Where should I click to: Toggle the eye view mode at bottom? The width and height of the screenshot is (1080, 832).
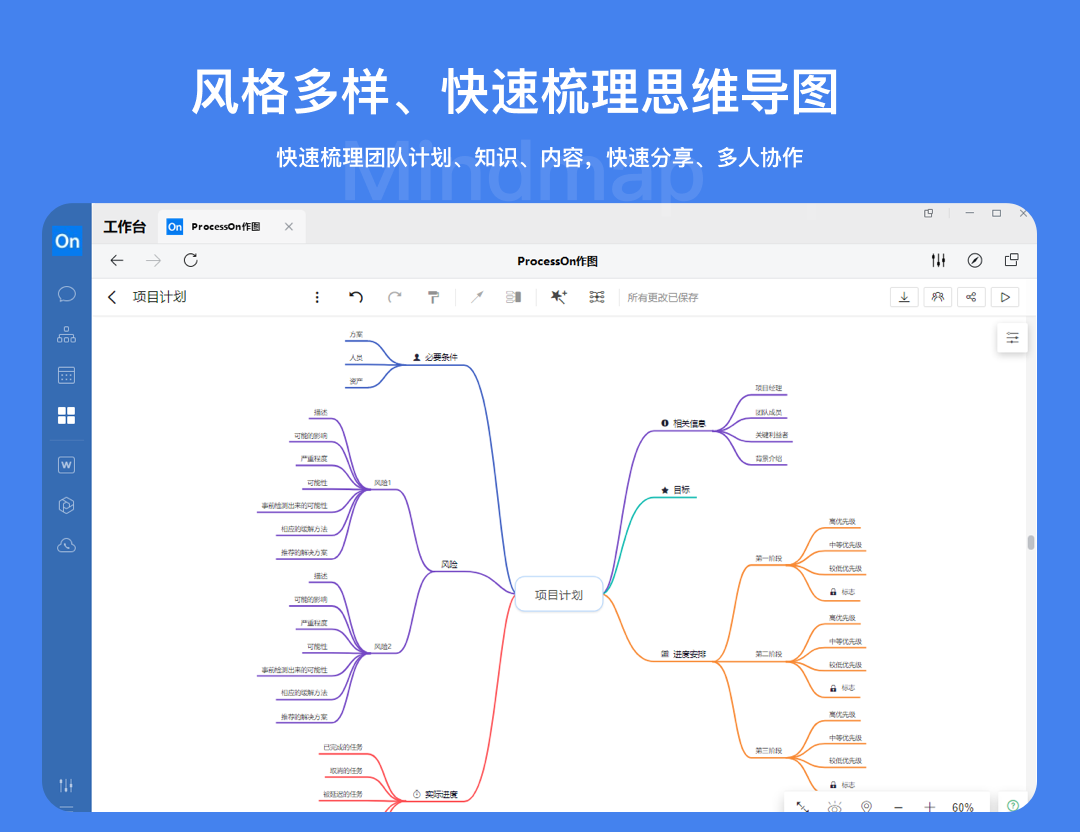pyautogui.click(x=834, y=807)
